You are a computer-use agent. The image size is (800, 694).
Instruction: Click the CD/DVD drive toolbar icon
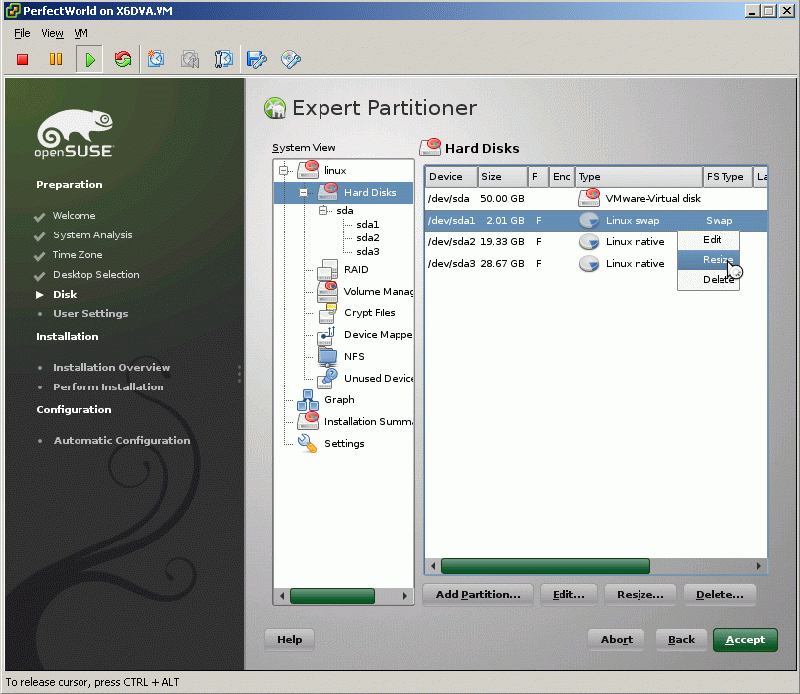click(x=291, y=60)
